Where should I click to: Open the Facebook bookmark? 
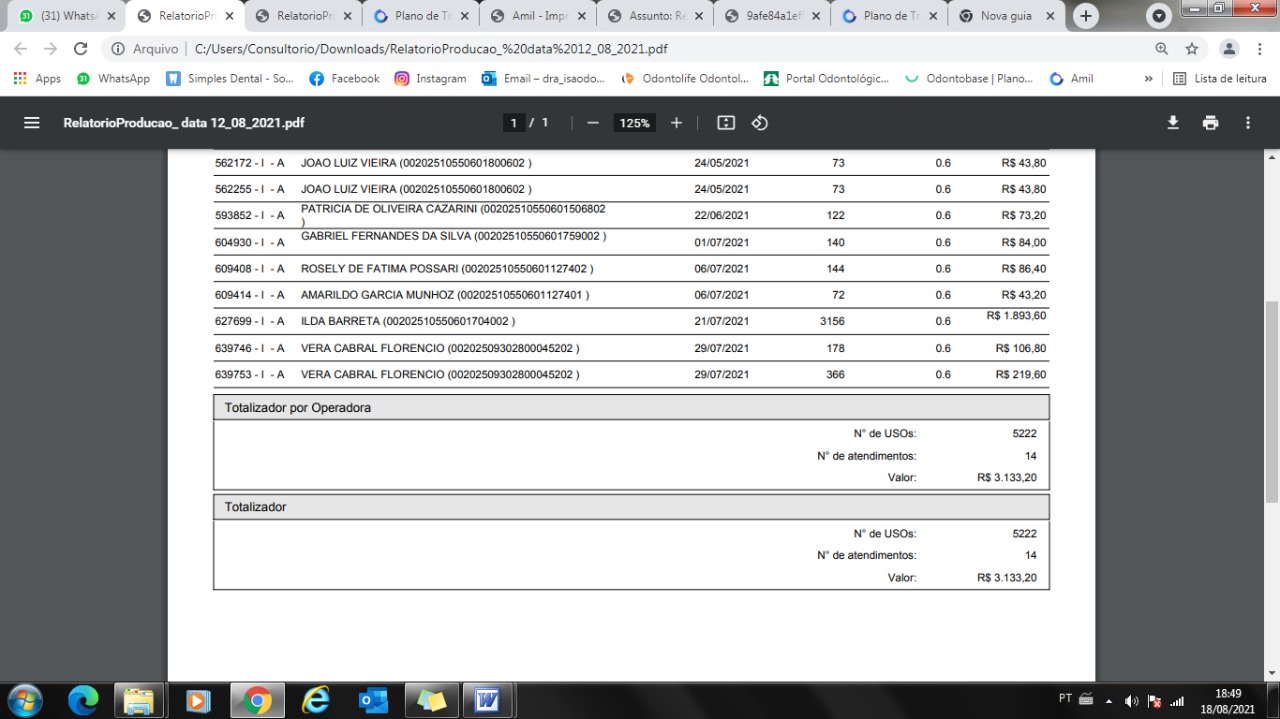click(x=344, y=78)
